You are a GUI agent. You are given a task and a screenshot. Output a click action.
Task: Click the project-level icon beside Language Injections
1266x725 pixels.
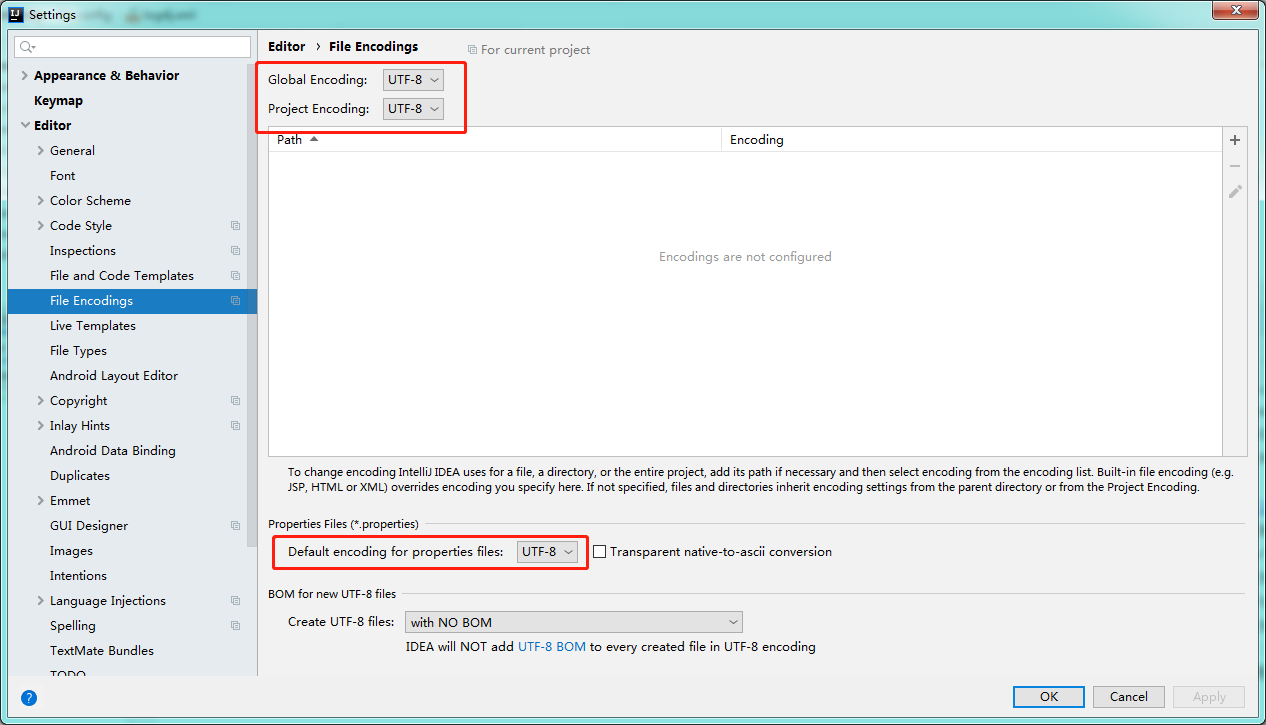click(235, 601)
